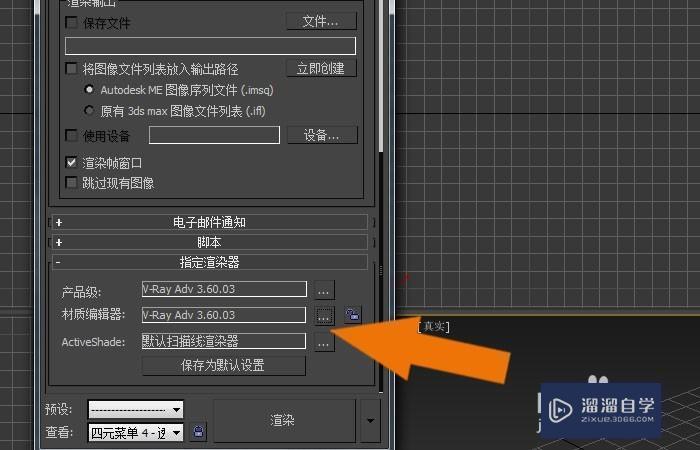This screenshot has width=700, height=450.
Task: Expand the 脚本 rollout
Action: pos(210,242)
